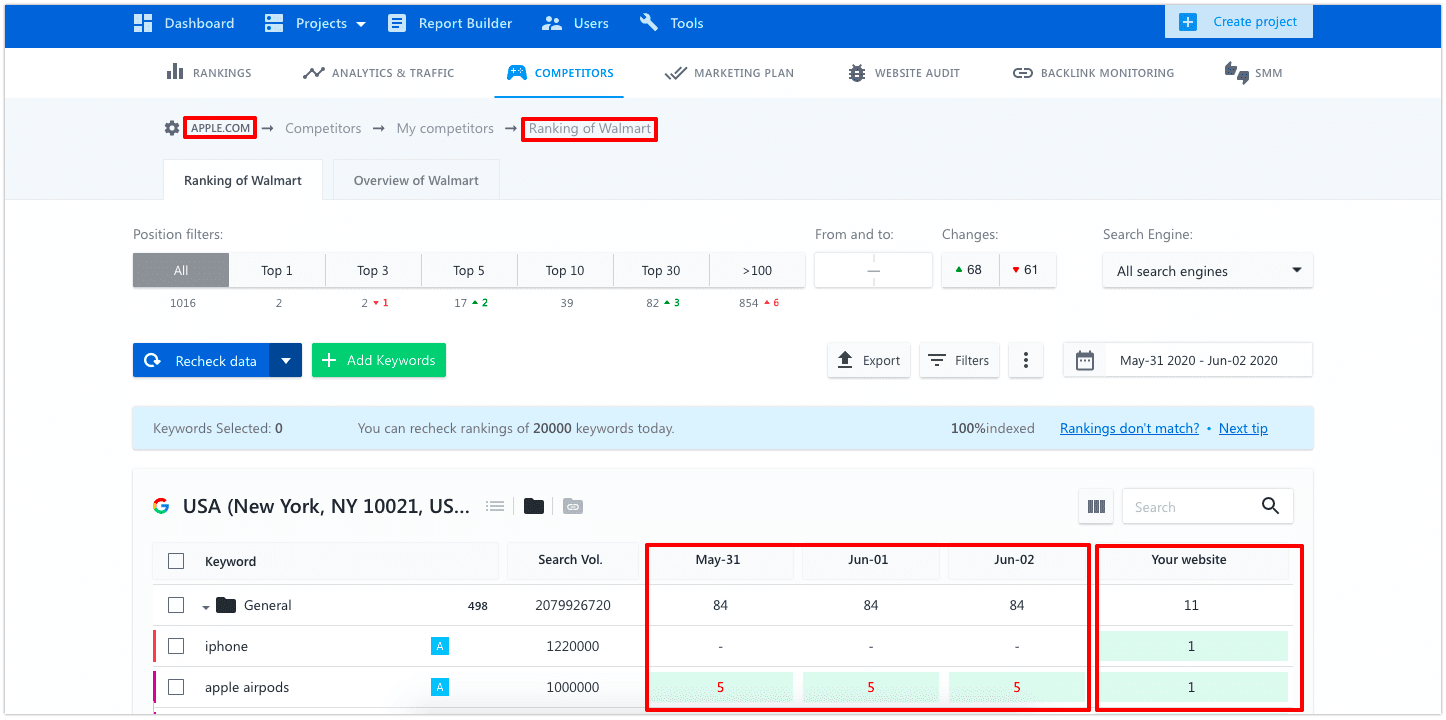Click the APPLE.COM breadcrumb

click(221, 128)
